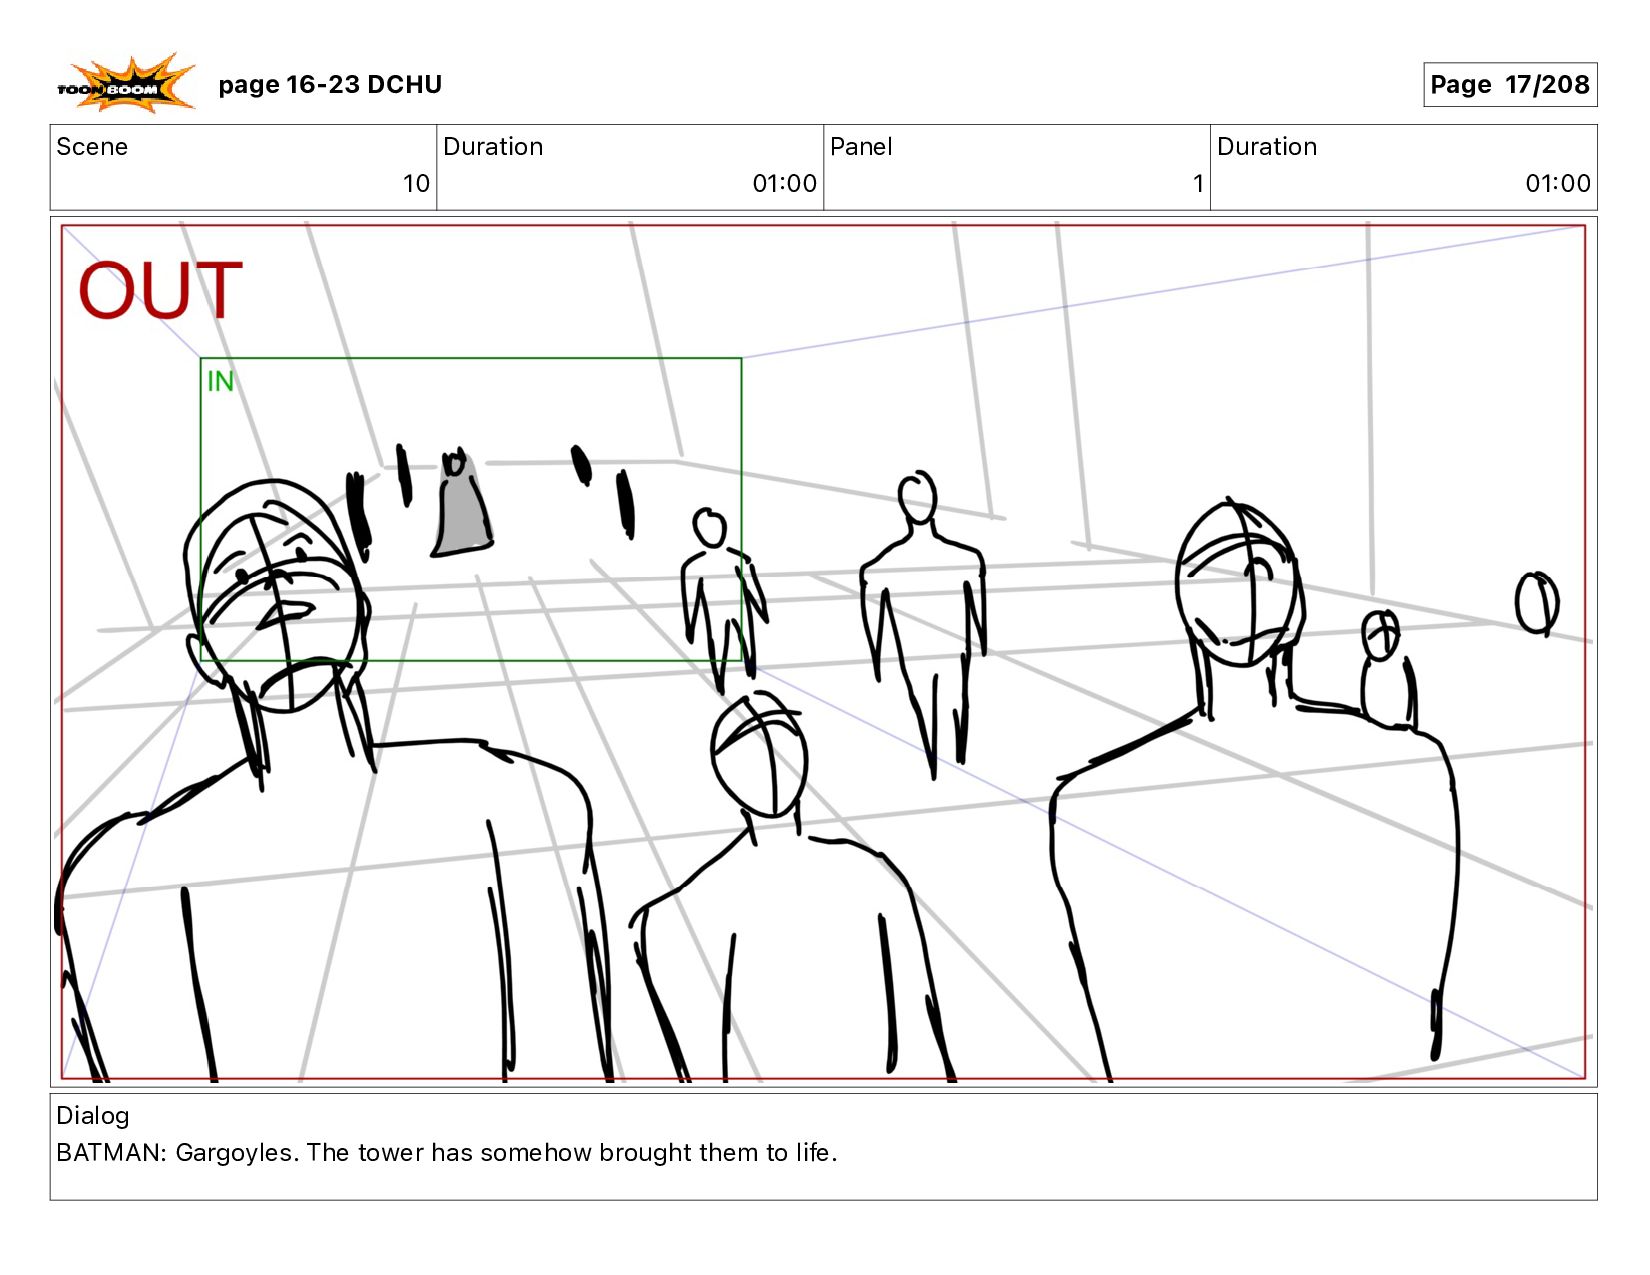Image resolution: width=1650 pixels, height=1275 pixels.
Task: Click the 'Panel' header label
Action: (861, 147)
